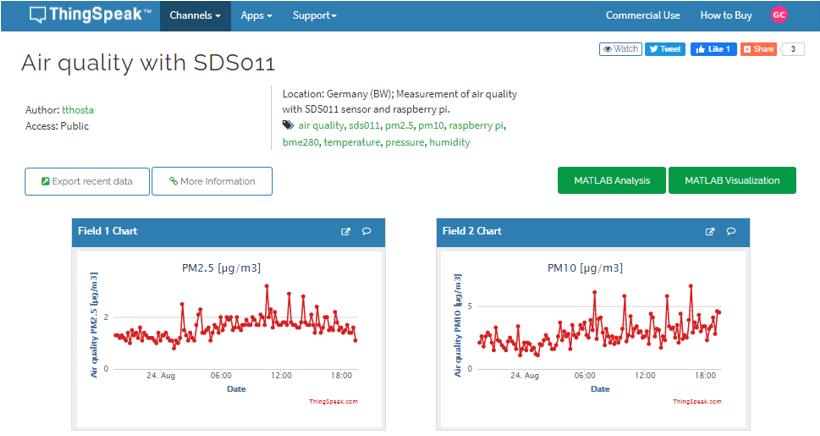Click the PM10 [µg/m3] chart heading

click(585, 268)
